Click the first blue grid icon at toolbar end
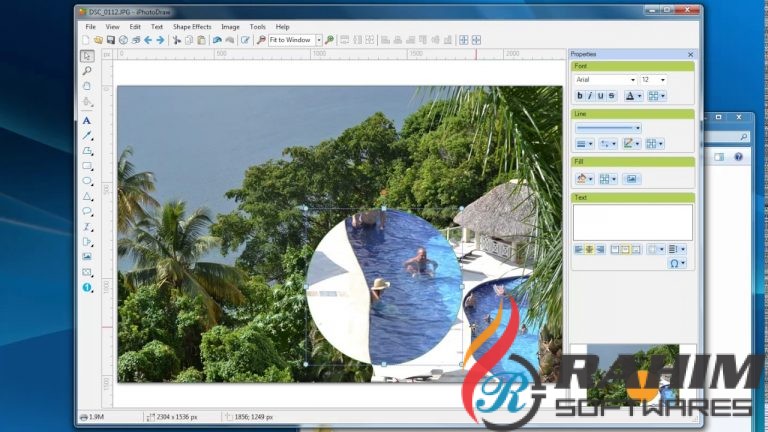The height and width of the screenshot is (432, 768). [x=463, y=40]
